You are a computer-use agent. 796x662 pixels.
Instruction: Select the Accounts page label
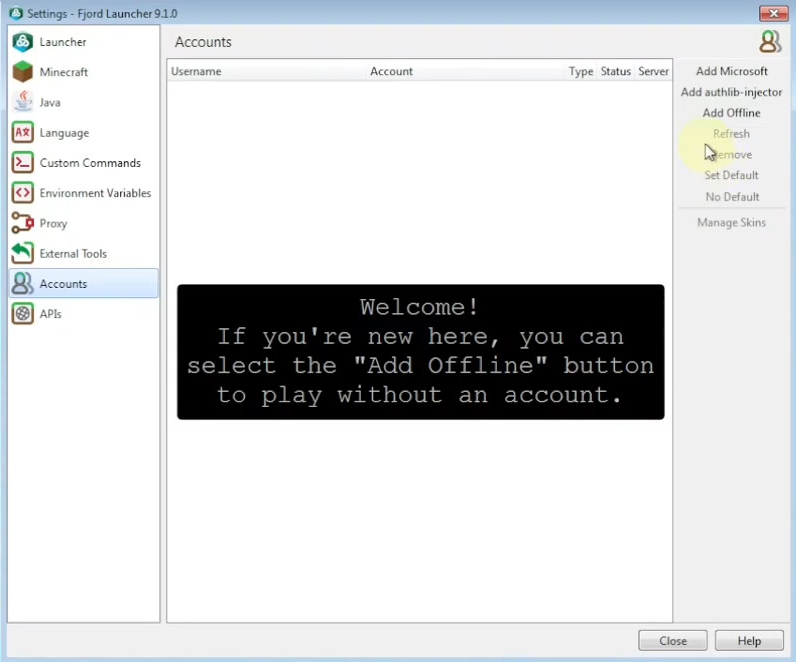63,284
